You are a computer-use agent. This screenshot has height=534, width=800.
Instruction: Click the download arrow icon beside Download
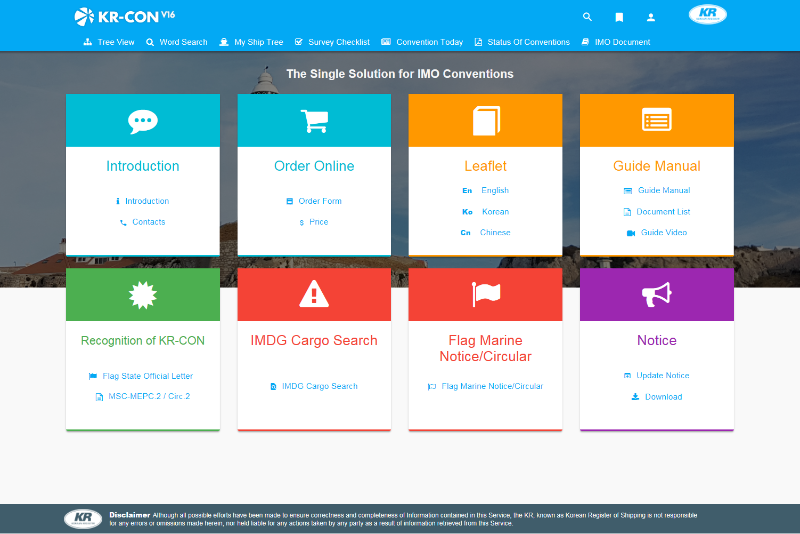coord(635,397)
